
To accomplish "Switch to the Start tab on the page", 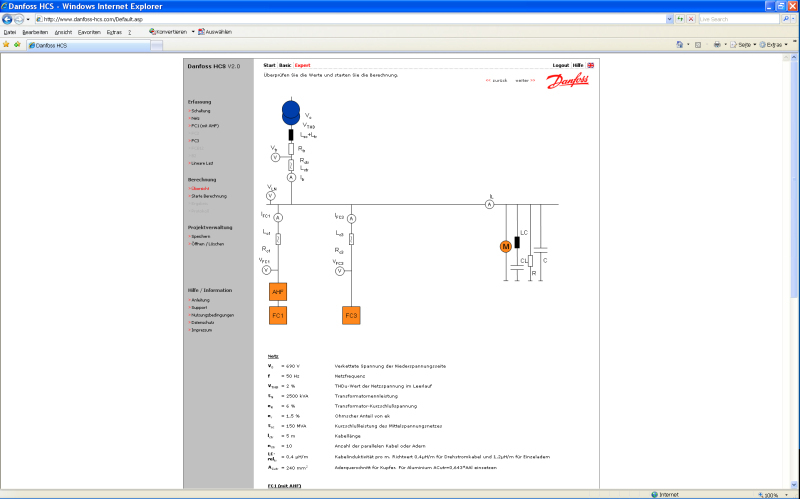I will [x=269, y=65].
